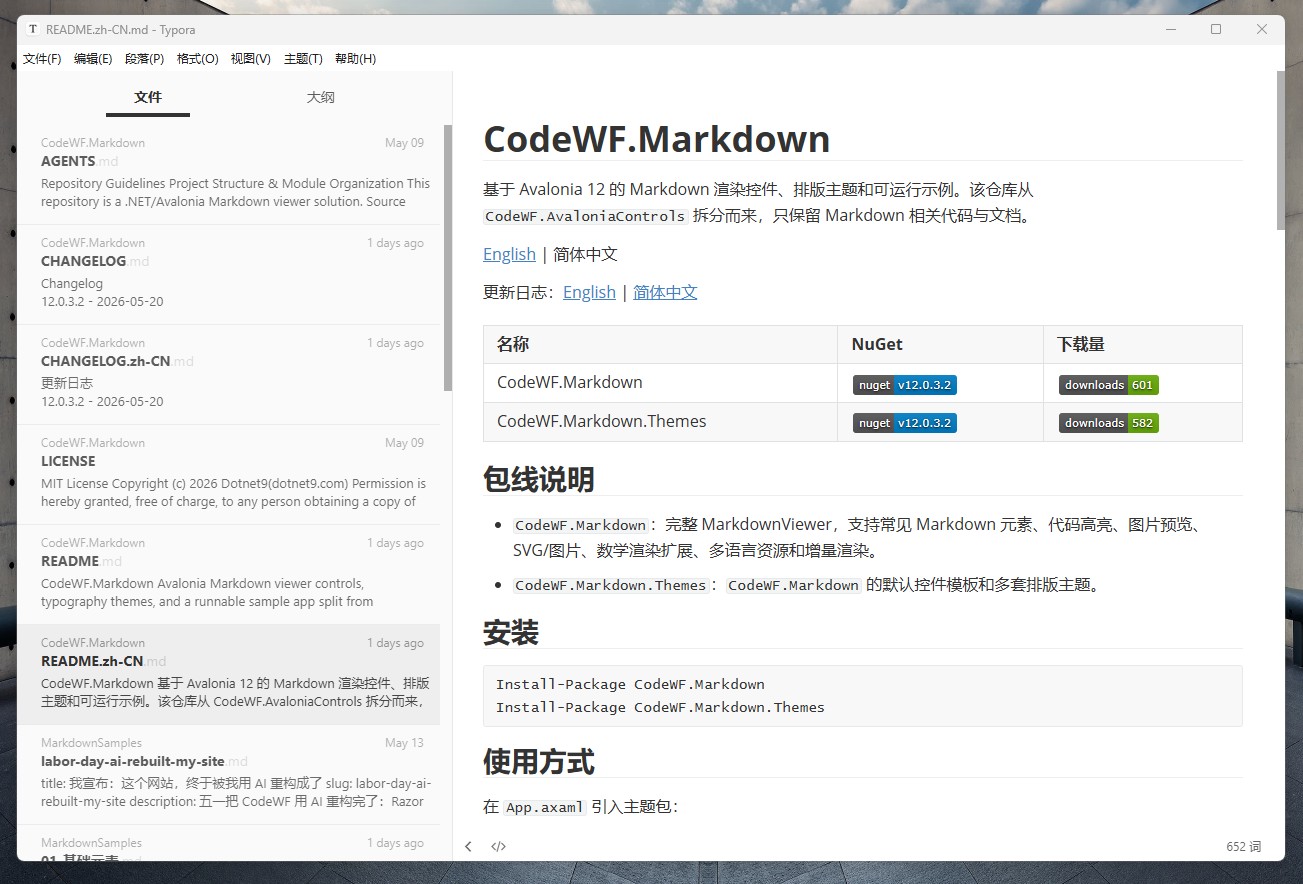
Task: Open the 帮助(H) menu
Action: 355,59
